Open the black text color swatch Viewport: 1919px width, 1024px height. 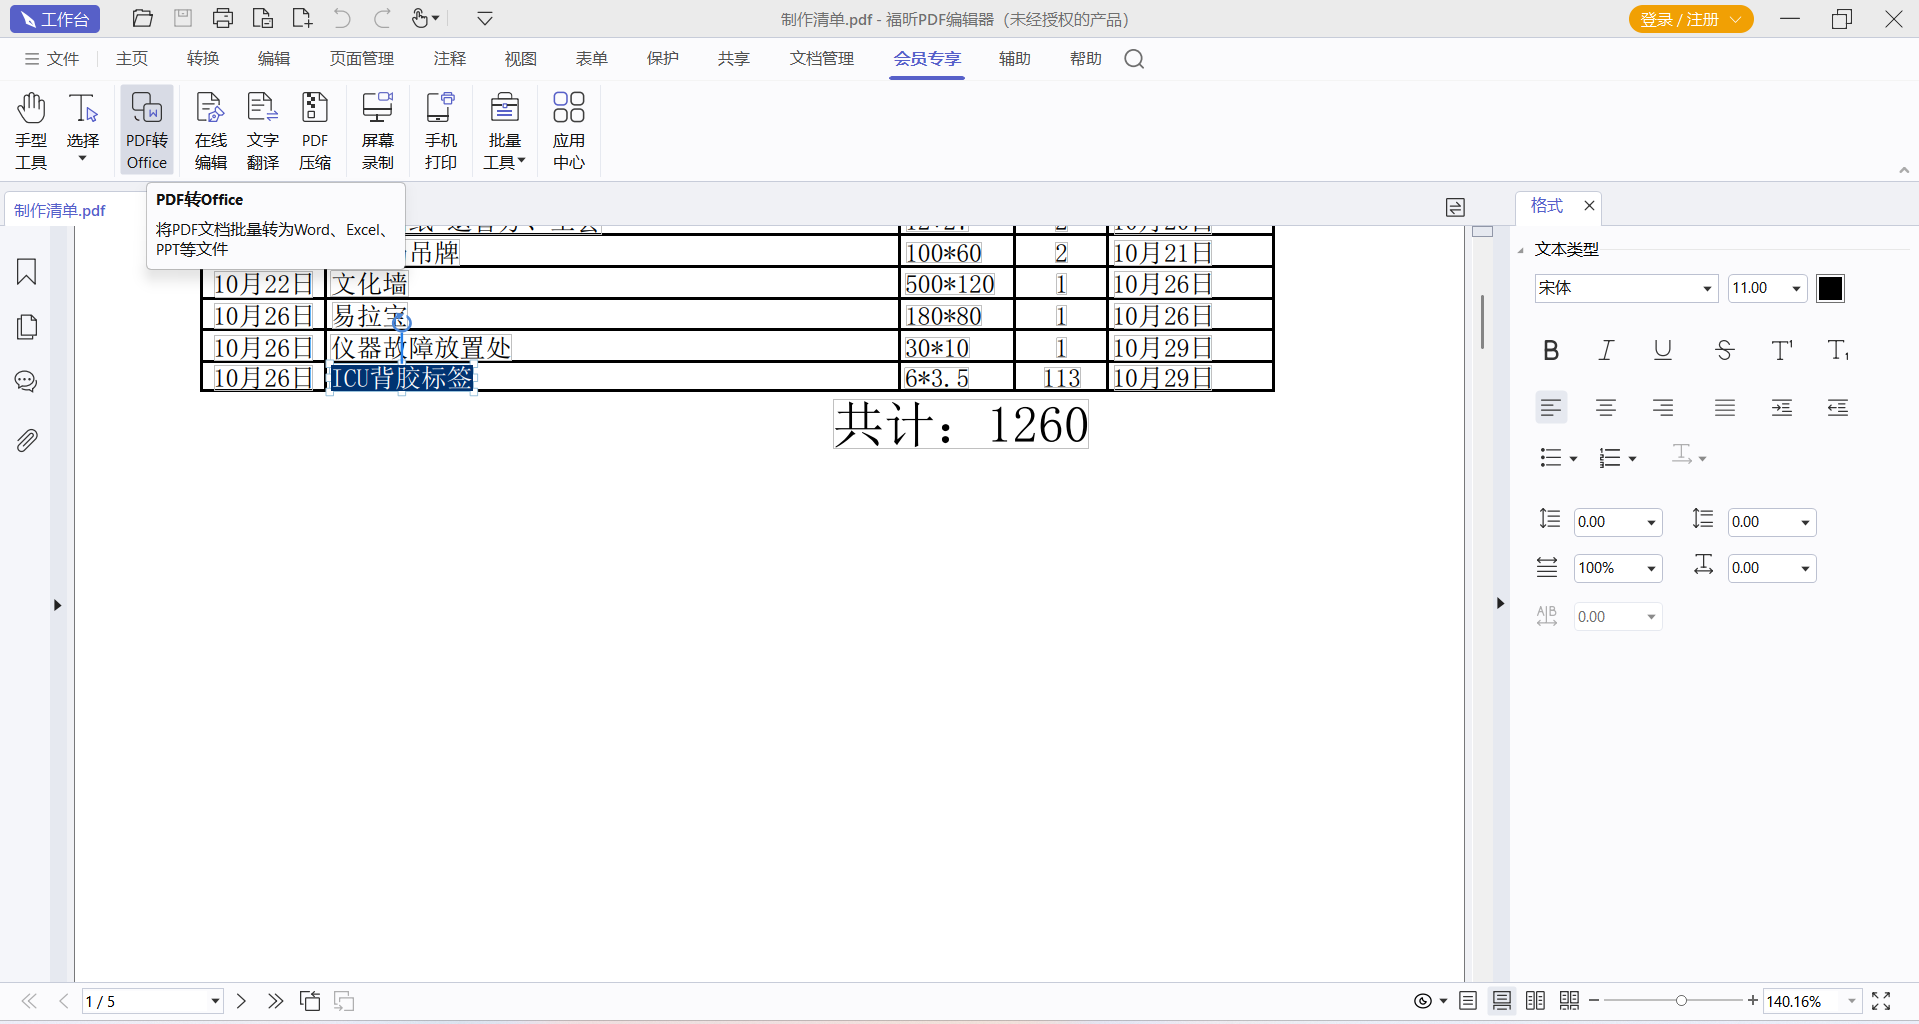tap(1830, 289)
